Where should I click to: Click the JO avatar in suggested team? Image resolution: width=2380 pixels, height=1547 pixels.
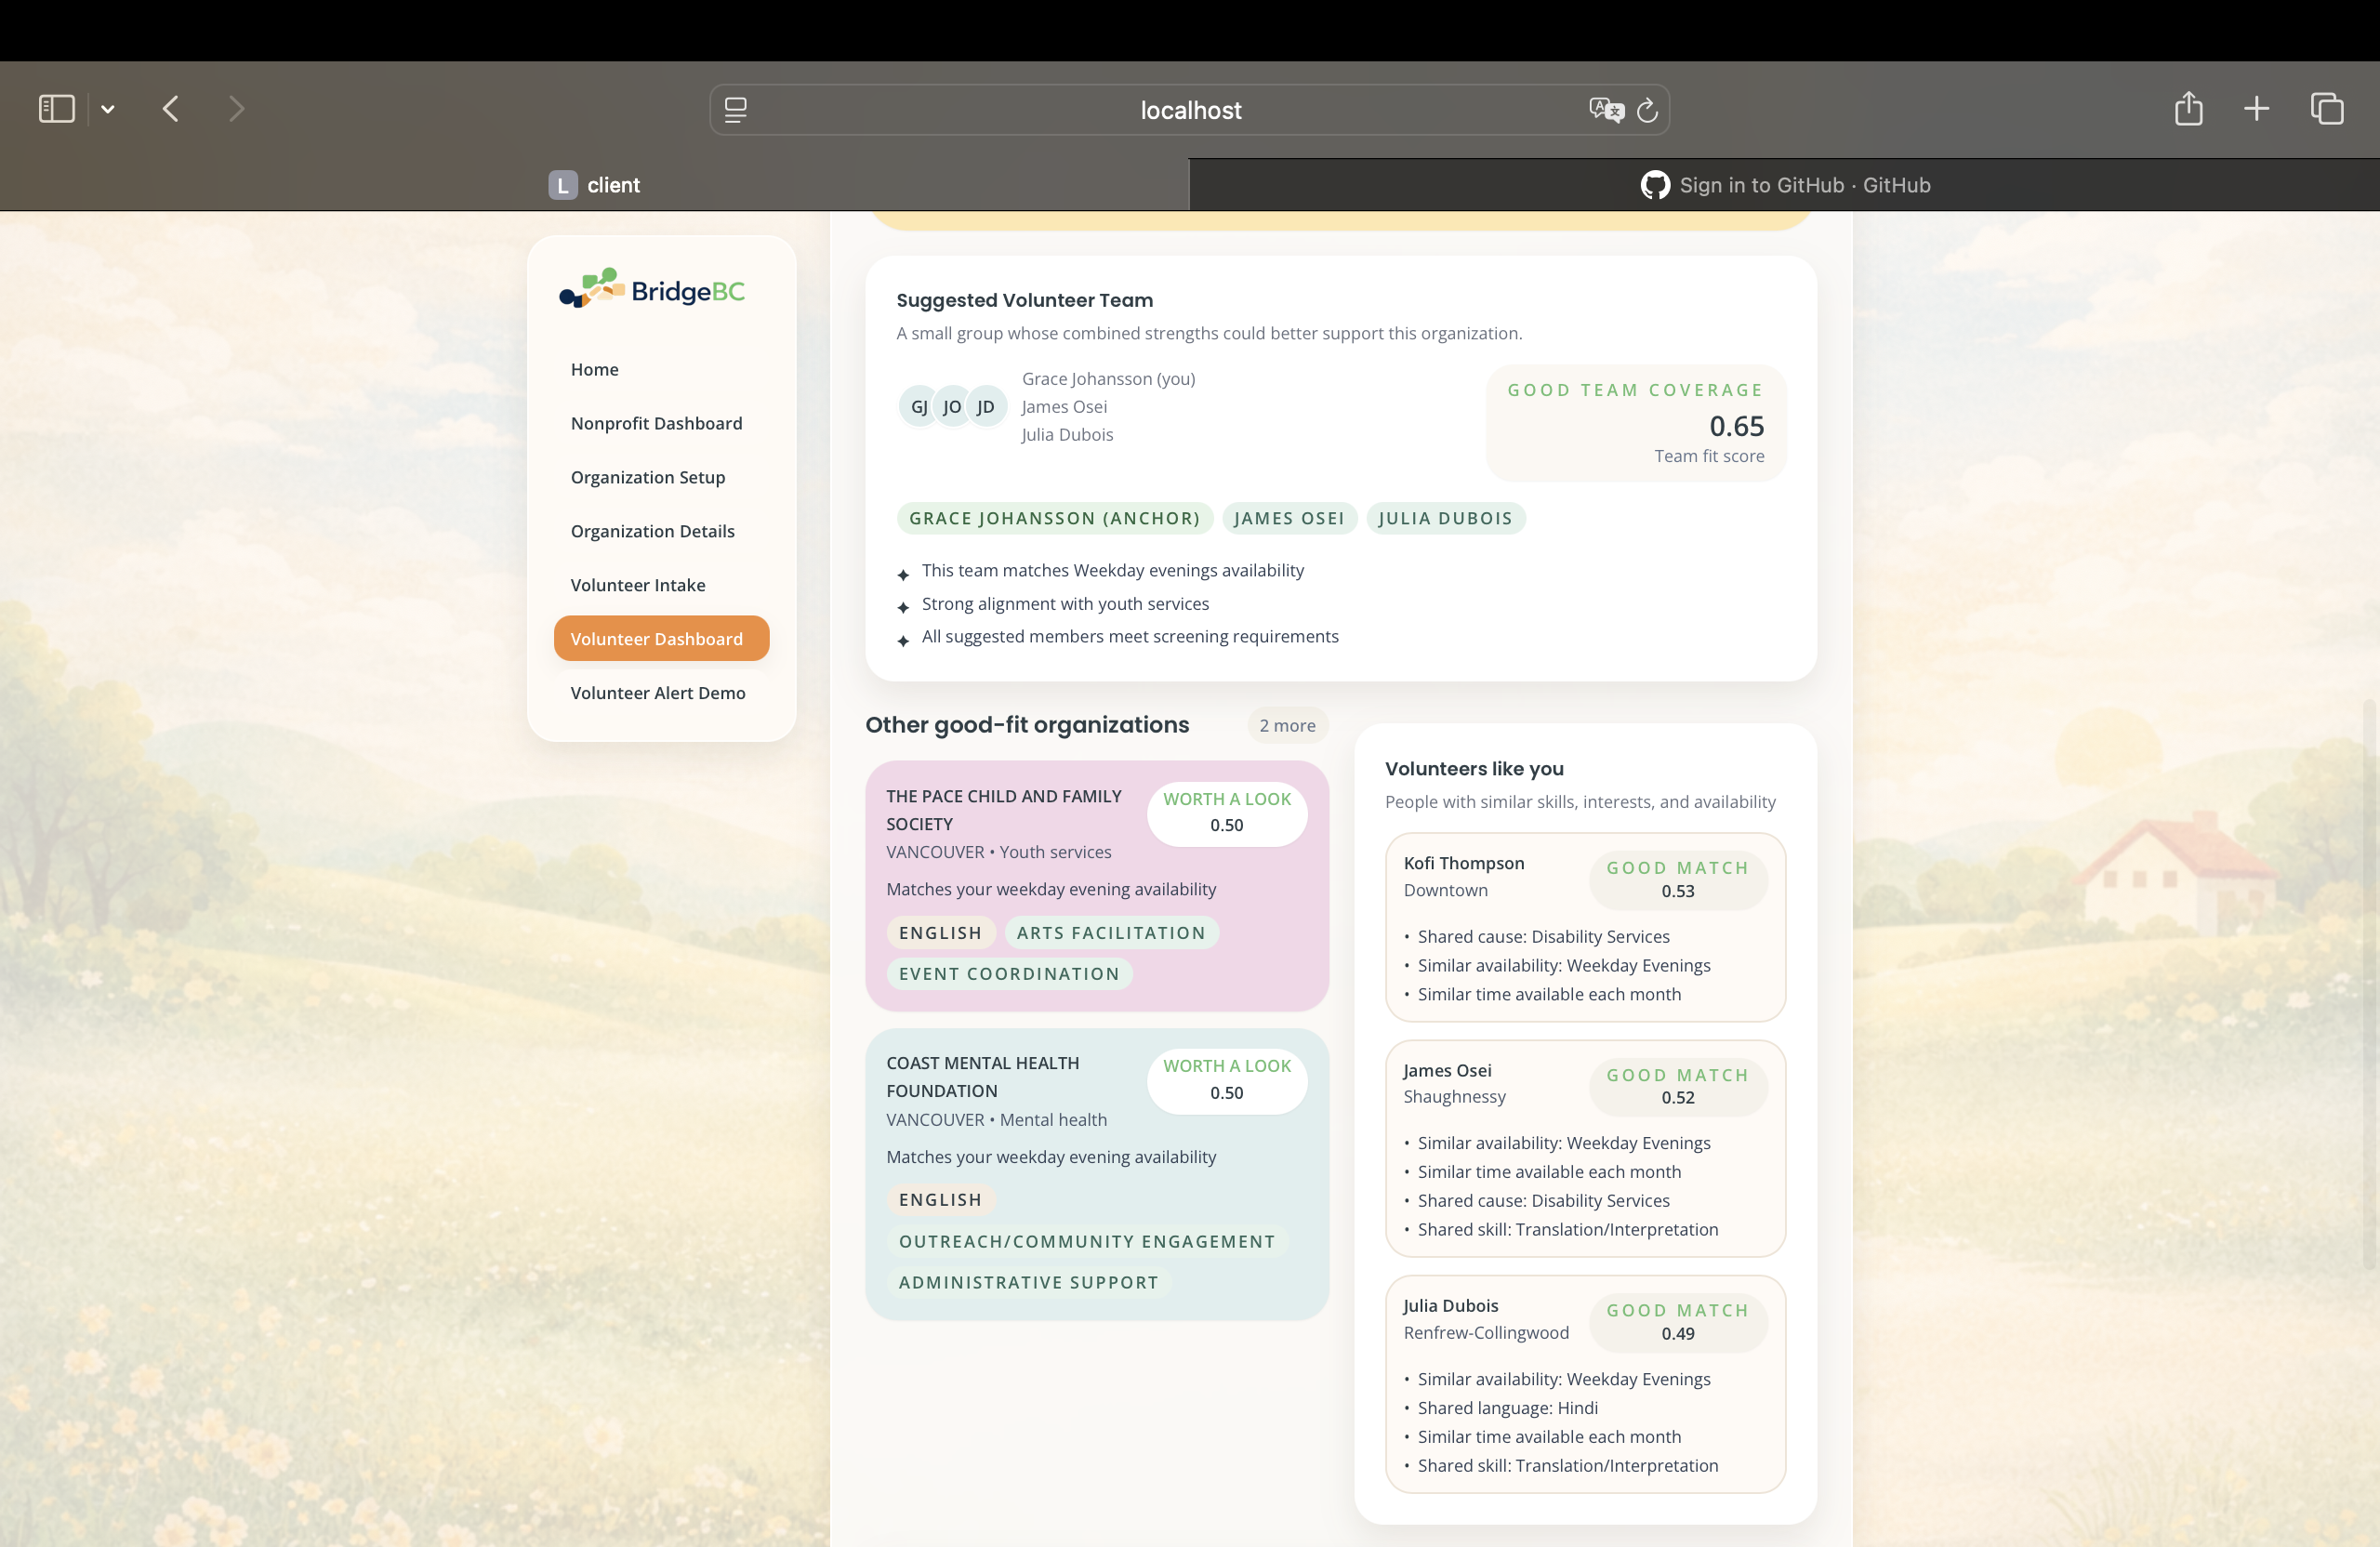[x=952, y=407]
